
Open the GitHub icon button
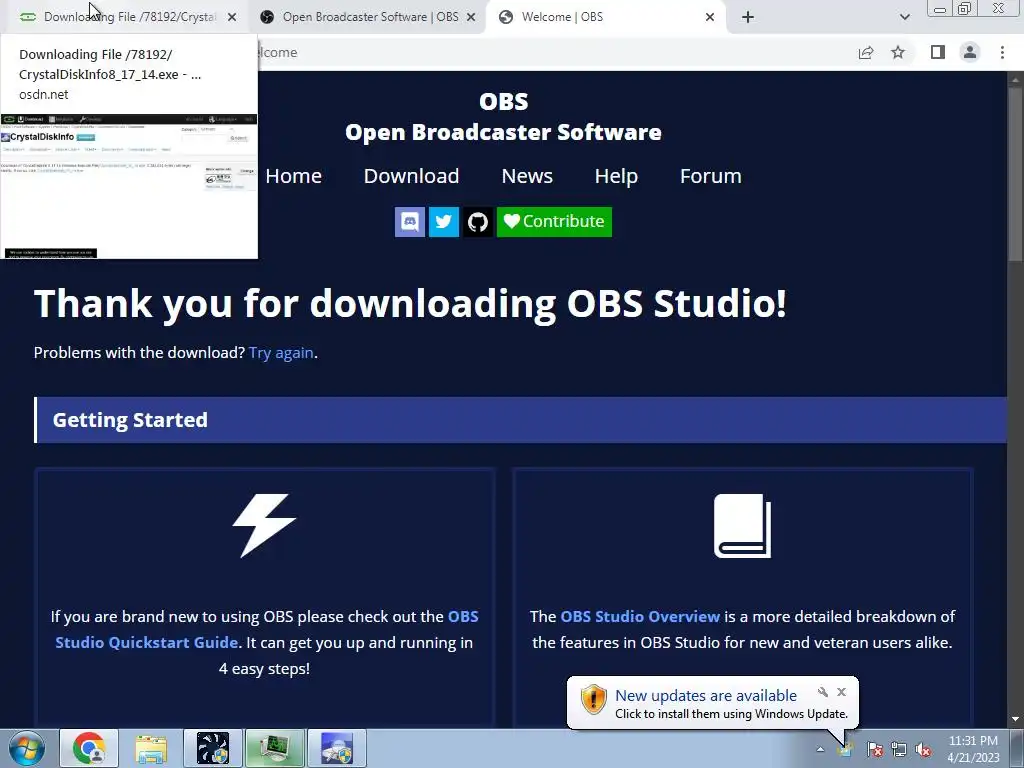(x=477, y=222)
